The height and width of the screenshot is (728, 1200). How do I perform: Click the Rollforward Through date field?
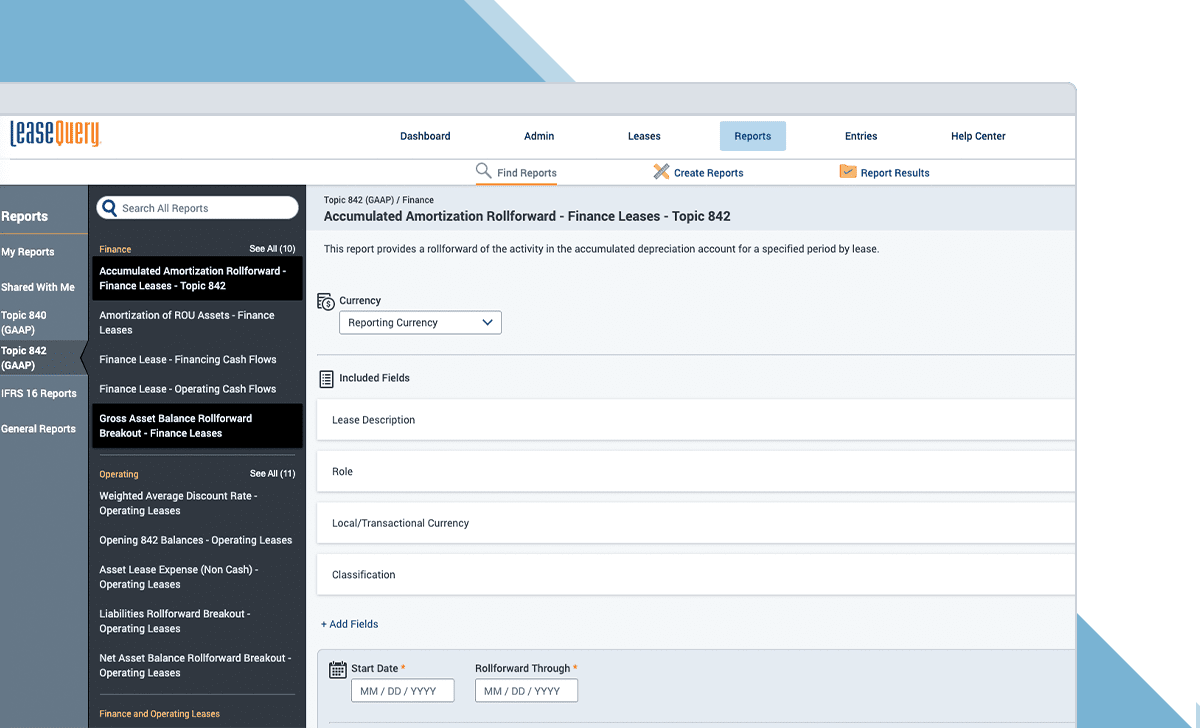(x=526, y=690)
